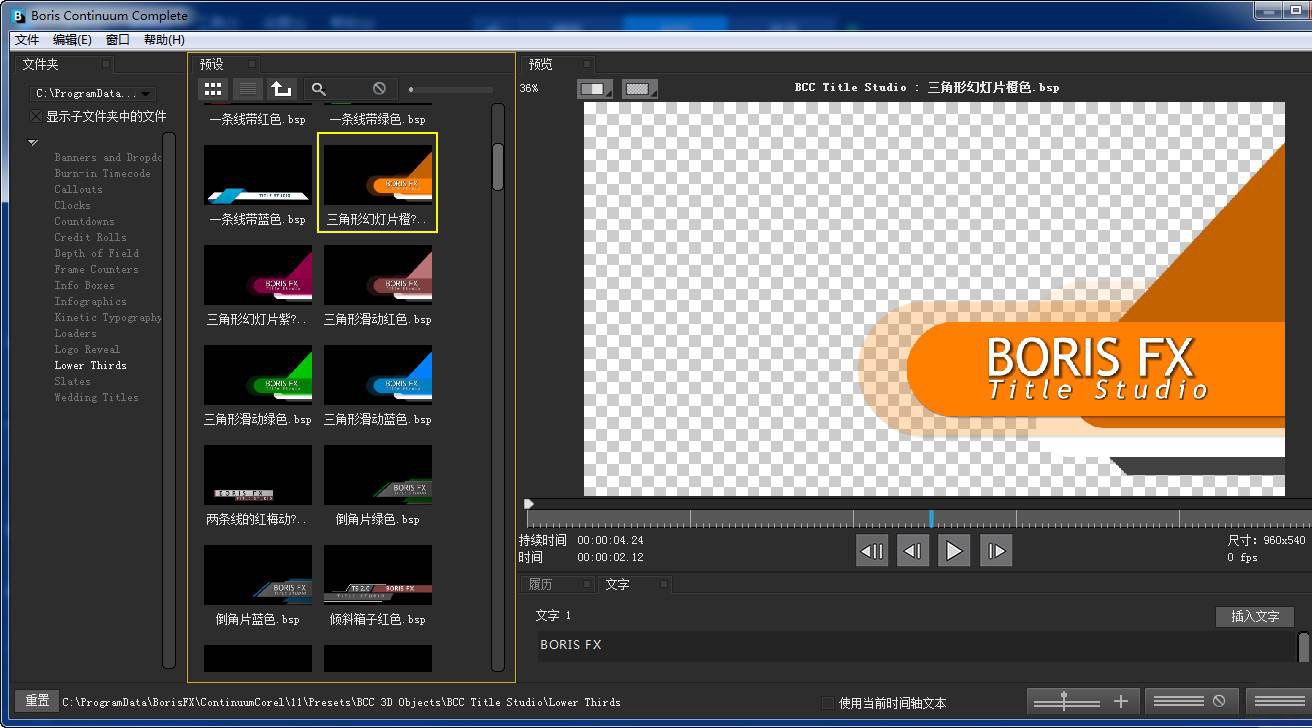Click the white start marker above timeline
Screen dimensions: 1312x728
click(x=529, y=504)
